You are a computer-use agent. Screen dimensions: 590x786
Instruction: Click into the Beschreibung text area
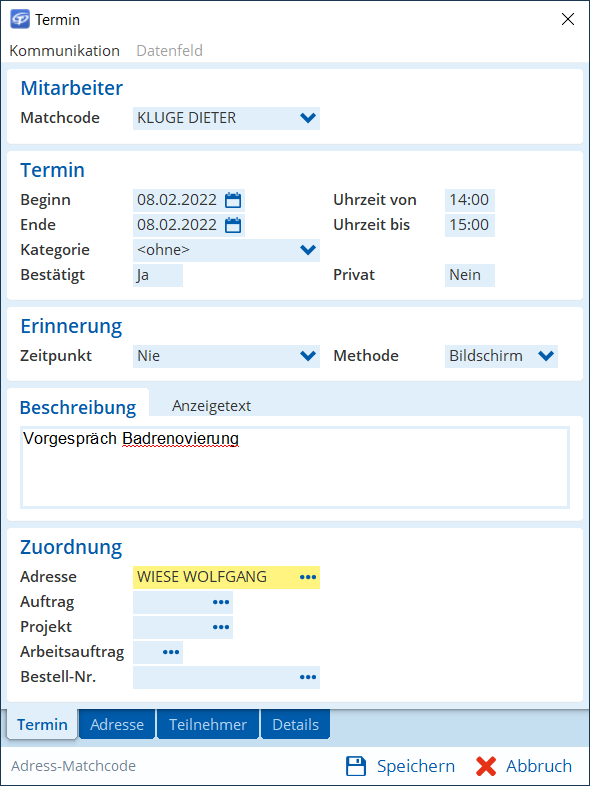pos(295,467)
